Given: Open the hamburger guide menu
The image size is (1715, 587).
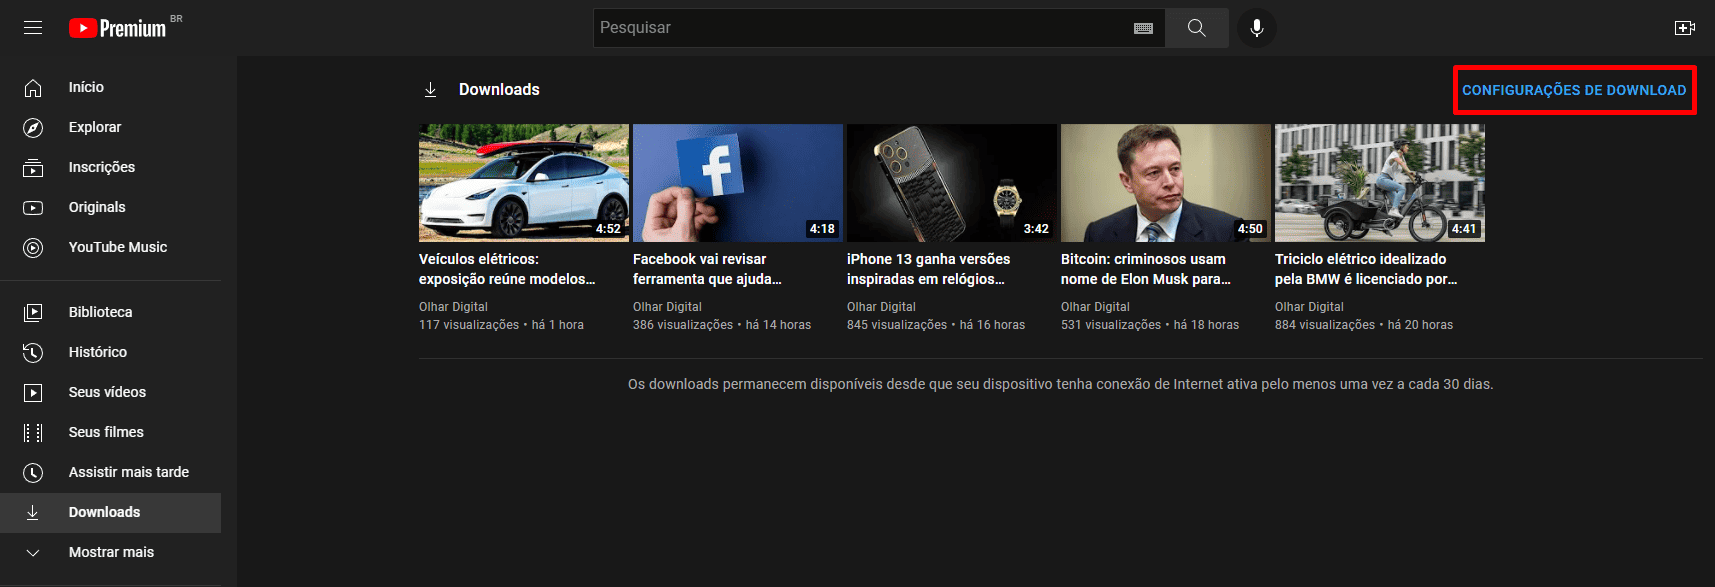Looking at the screenshot, I should (33, 28).
